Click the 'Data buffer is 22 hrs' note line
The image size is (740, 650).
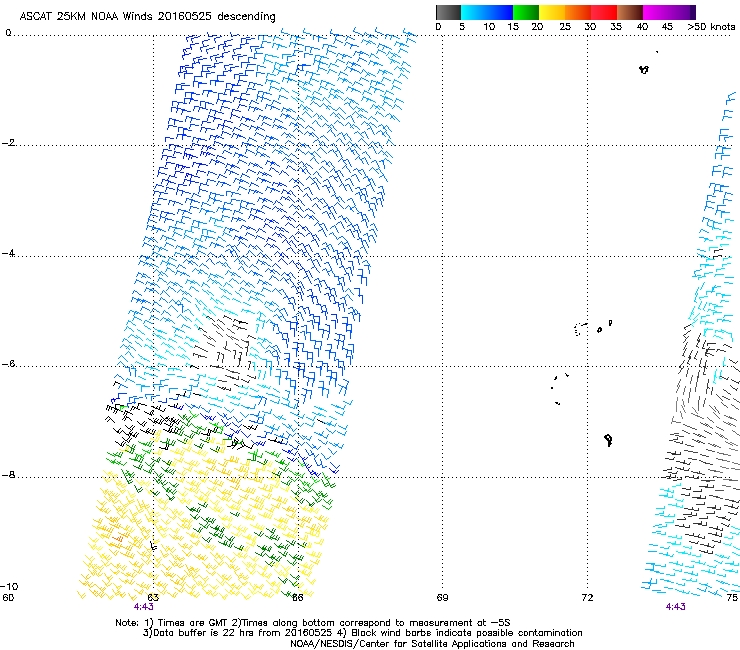tap(362, 633)
